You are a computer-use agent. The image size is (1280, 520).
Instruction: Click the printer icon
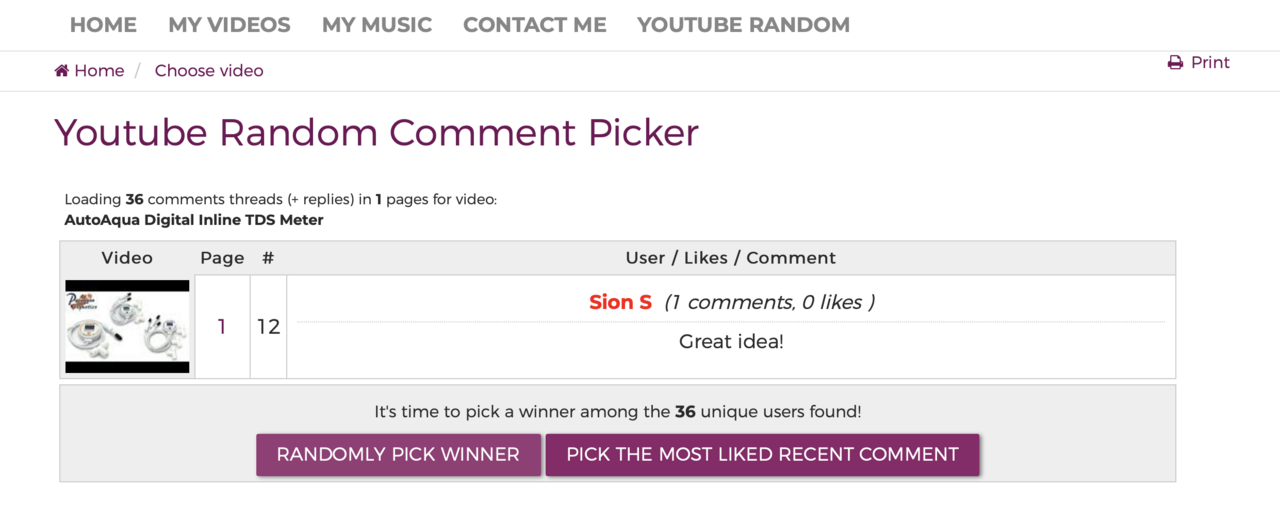pos(1175,63)
